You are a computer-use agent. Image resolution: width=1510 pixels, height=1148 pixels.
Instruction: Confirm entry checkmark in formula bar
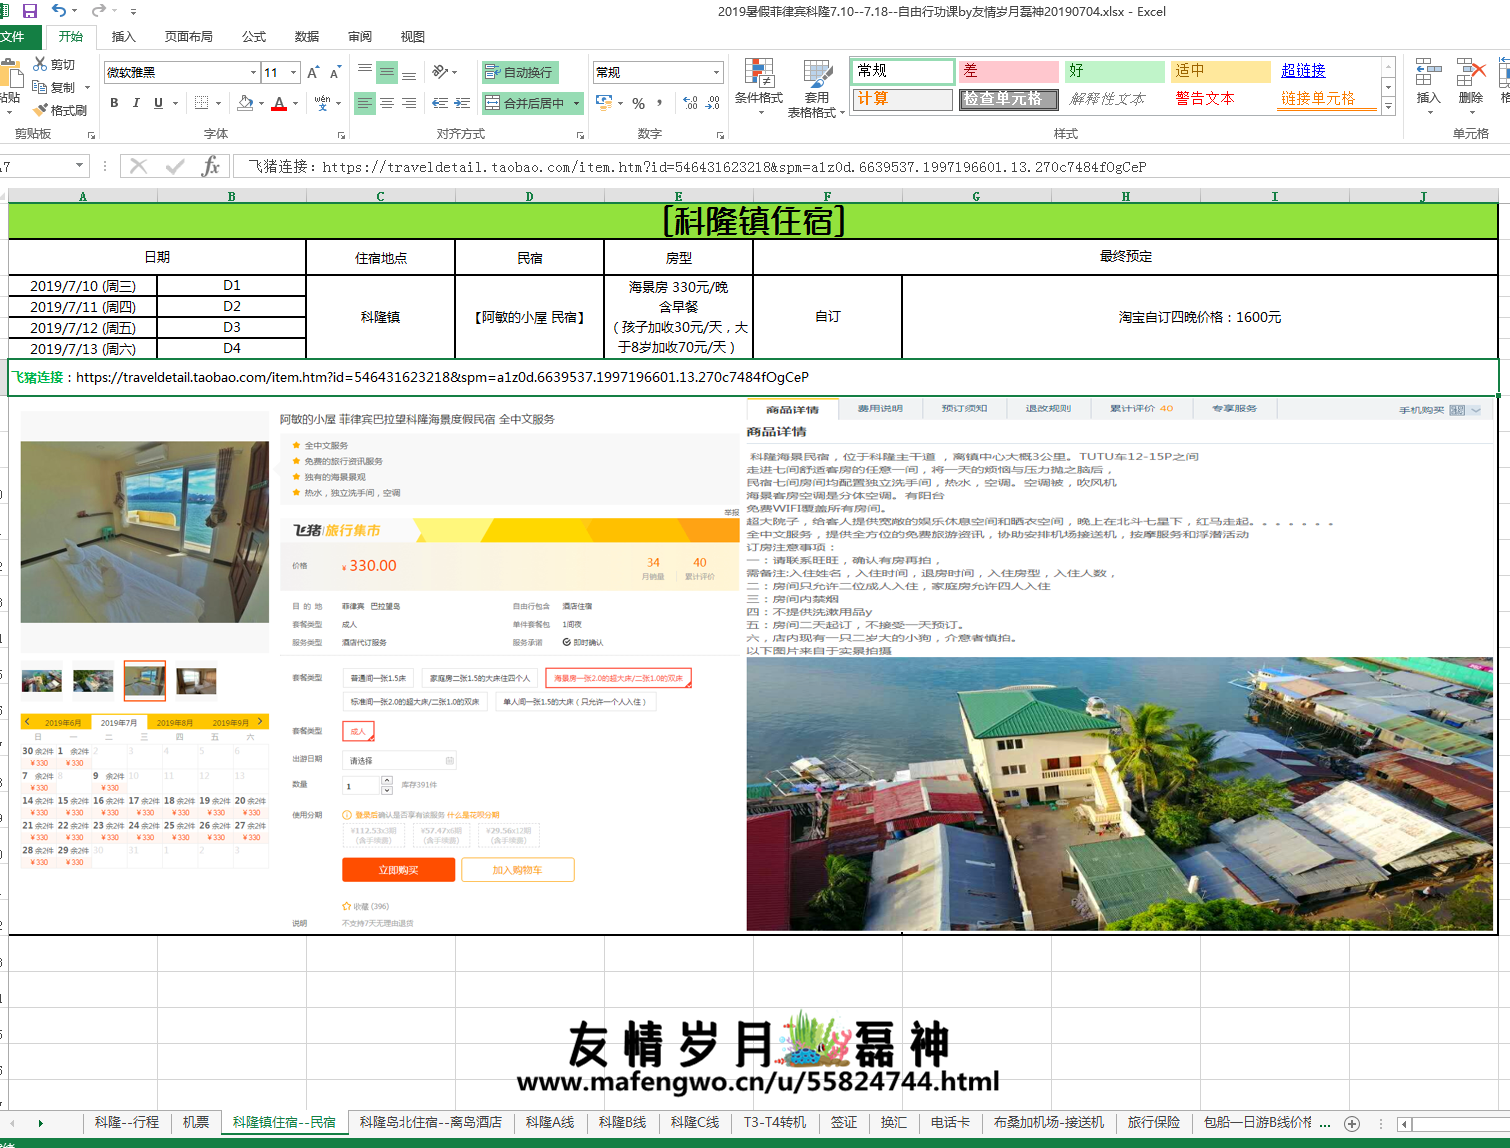pos(175,166)
